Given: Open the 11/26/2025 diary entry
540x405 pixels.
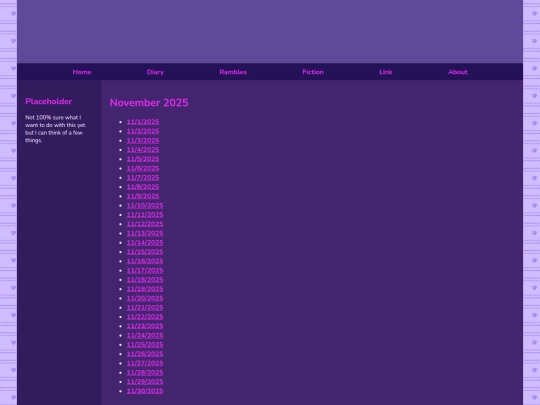Looking at the screenshot, I should point(145,354).
